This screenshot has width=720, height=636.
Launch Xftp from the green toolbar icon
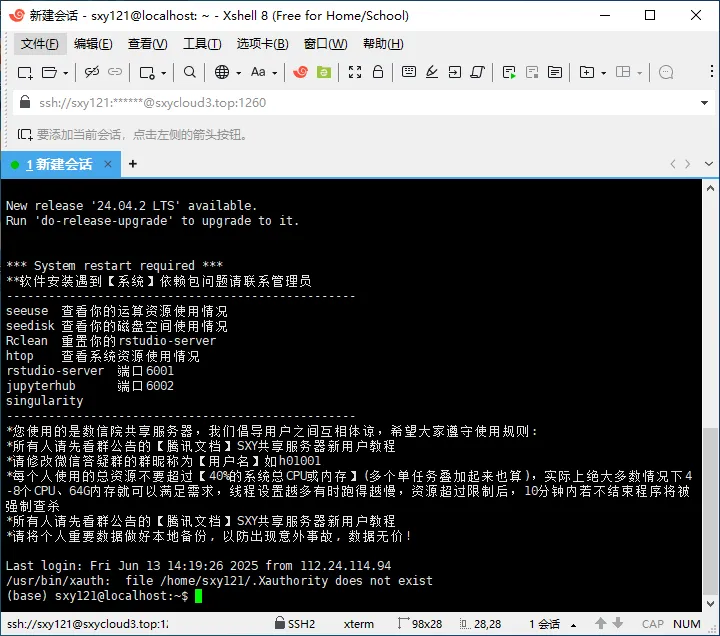(x=324, y=72)
